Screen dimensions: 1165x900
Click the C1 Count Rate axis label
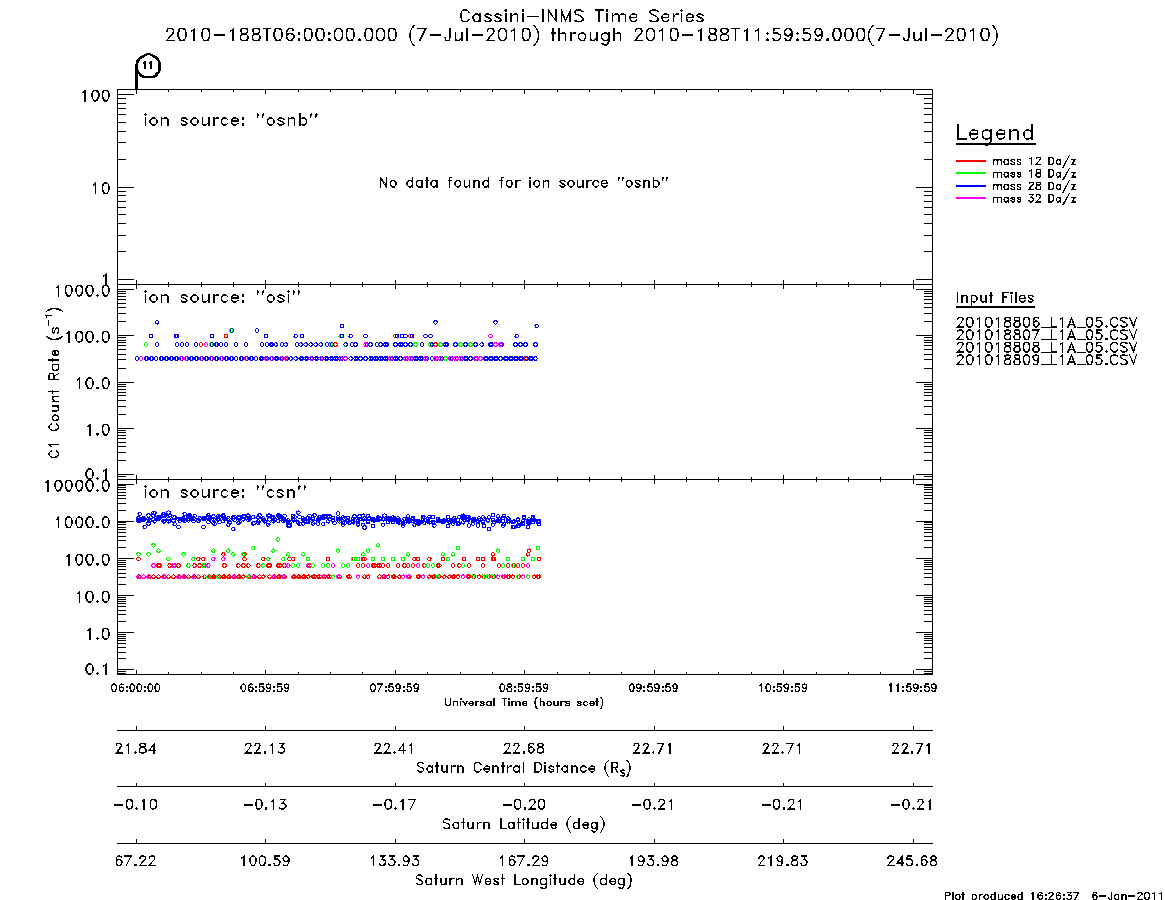click(x=53, y=383)
